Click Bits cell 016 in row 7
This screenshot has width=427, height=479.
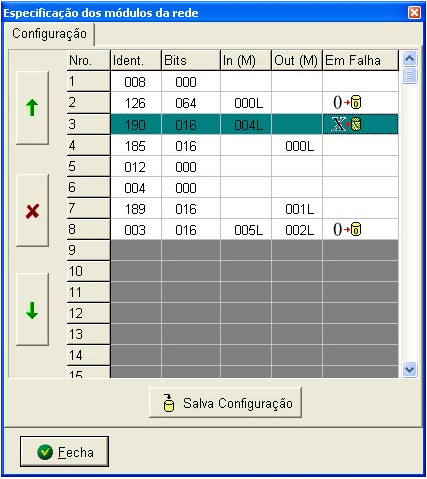coord(191,208)
